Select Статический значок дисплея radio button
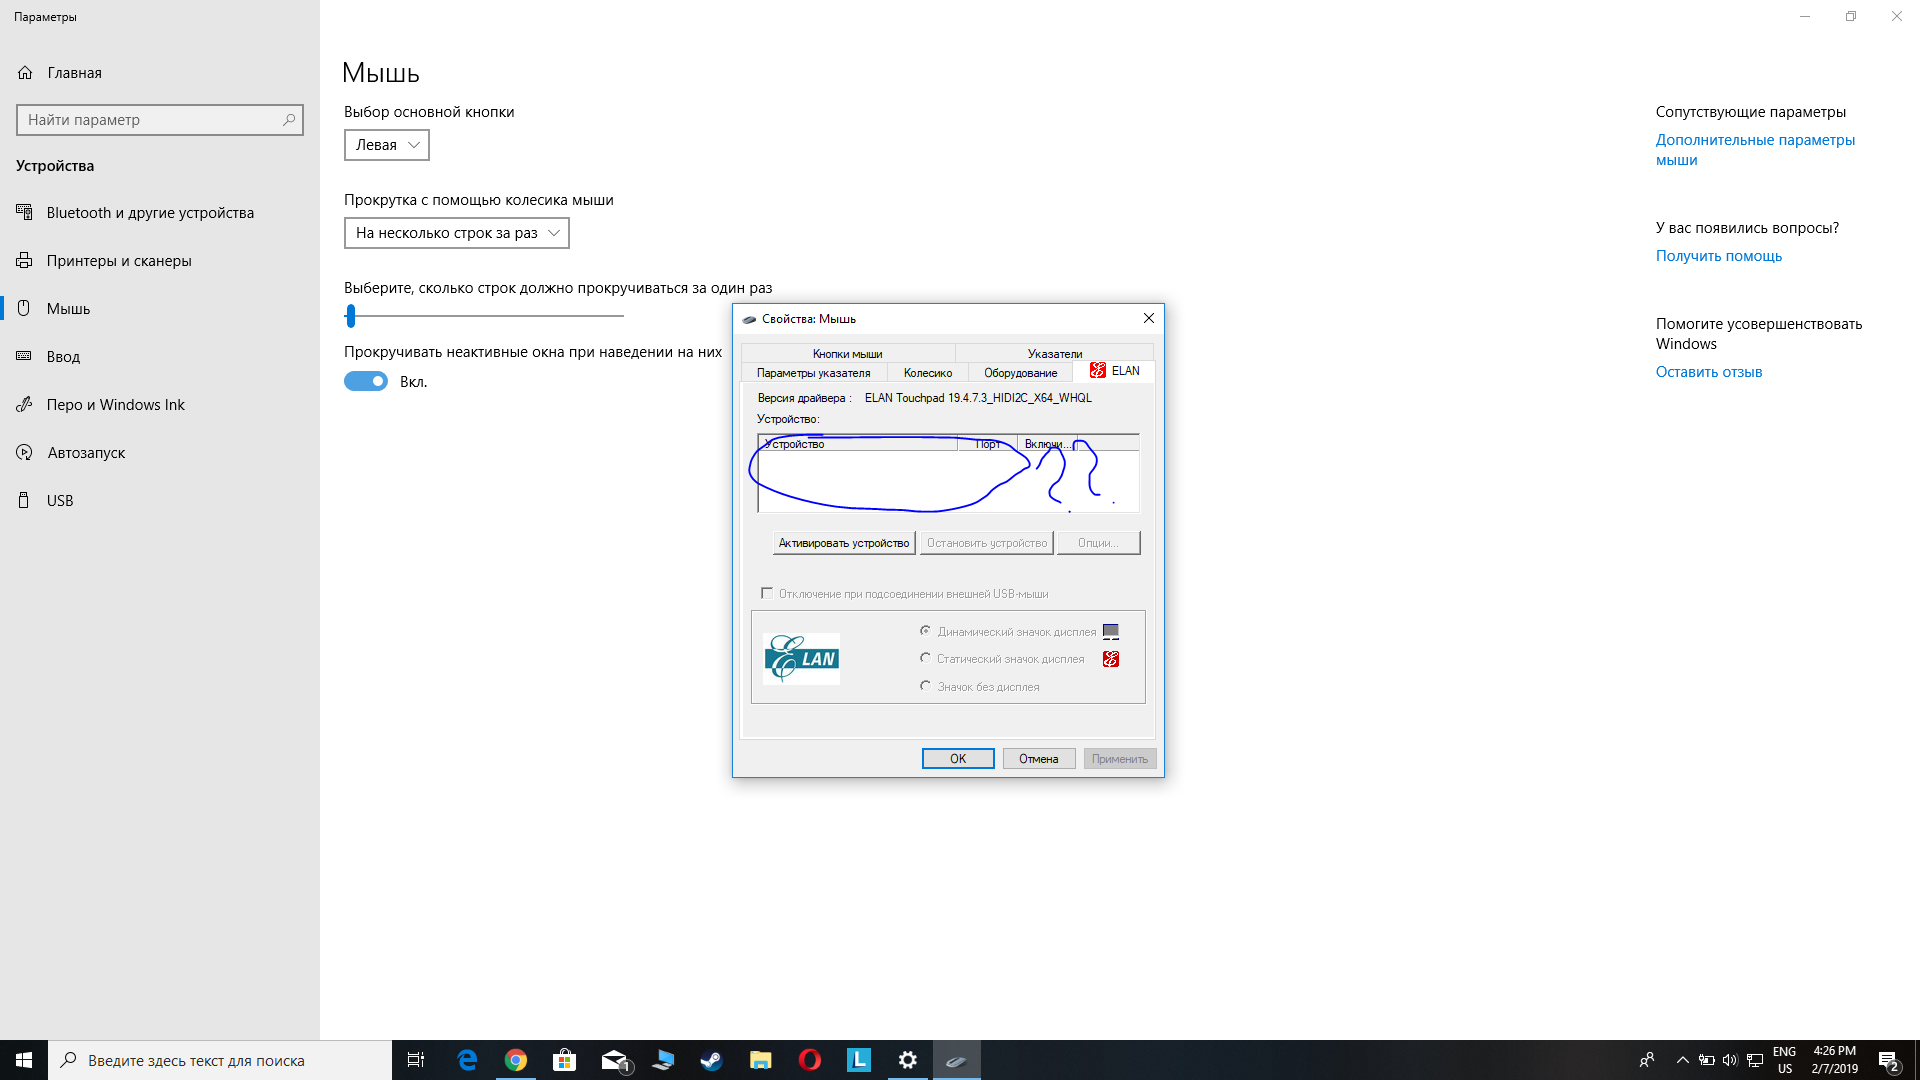 [x=925, y=657]
